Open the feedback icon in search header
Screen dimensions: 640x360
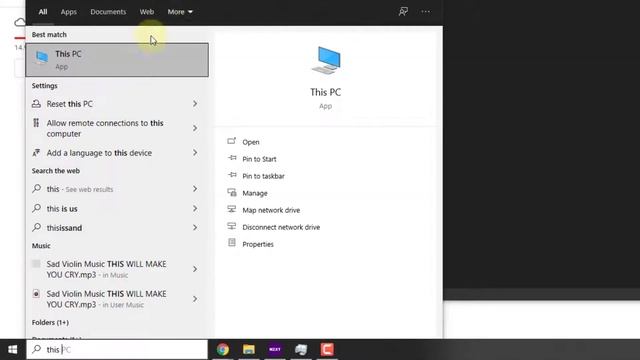(403, 12)
